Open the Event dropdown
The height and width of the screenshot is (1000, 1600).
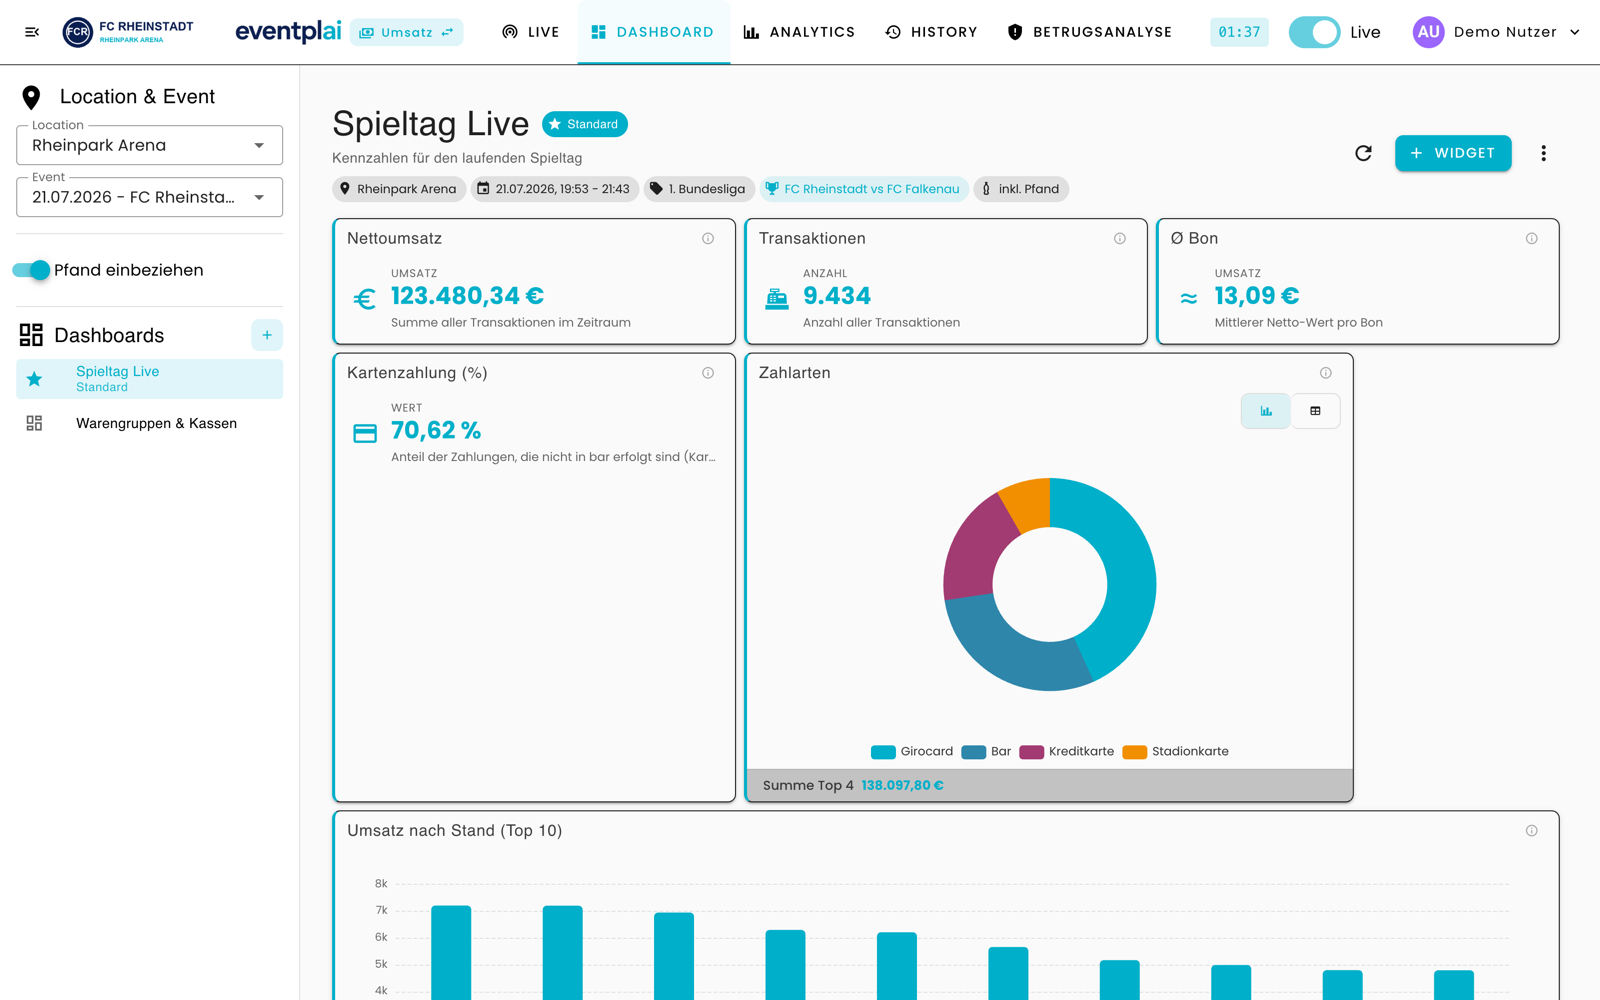[149, 197]
